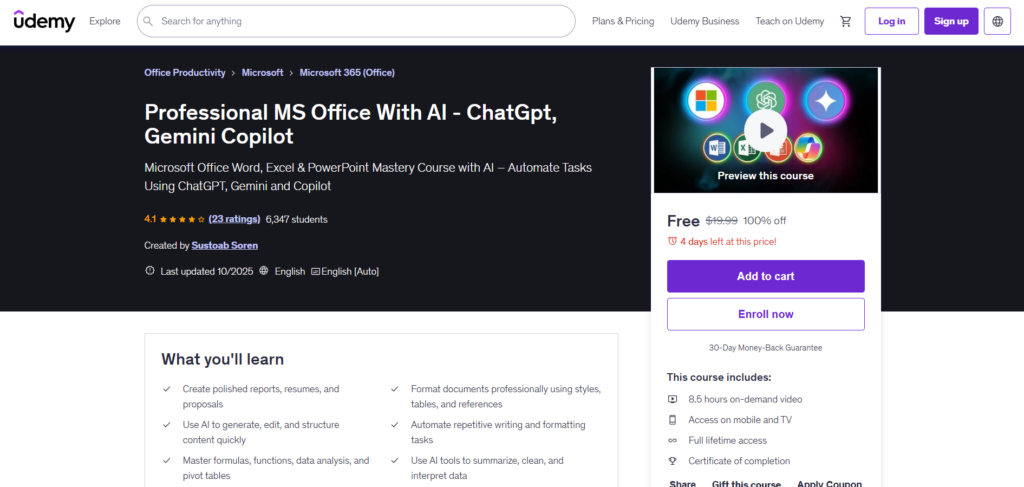Click the star rating icons
The image size is (1024, 487).
tap(182, 219)
